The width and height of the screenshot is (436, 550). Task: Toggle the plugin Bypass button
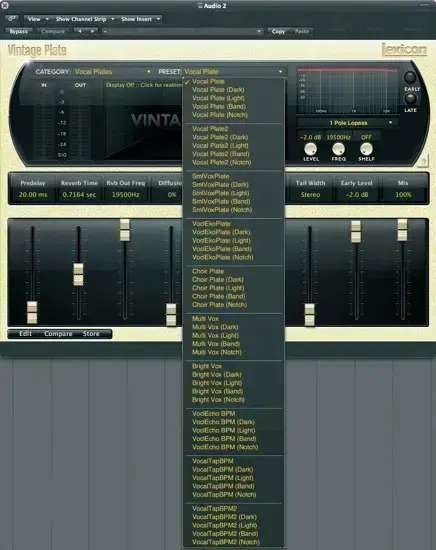(x=19, y=31)
